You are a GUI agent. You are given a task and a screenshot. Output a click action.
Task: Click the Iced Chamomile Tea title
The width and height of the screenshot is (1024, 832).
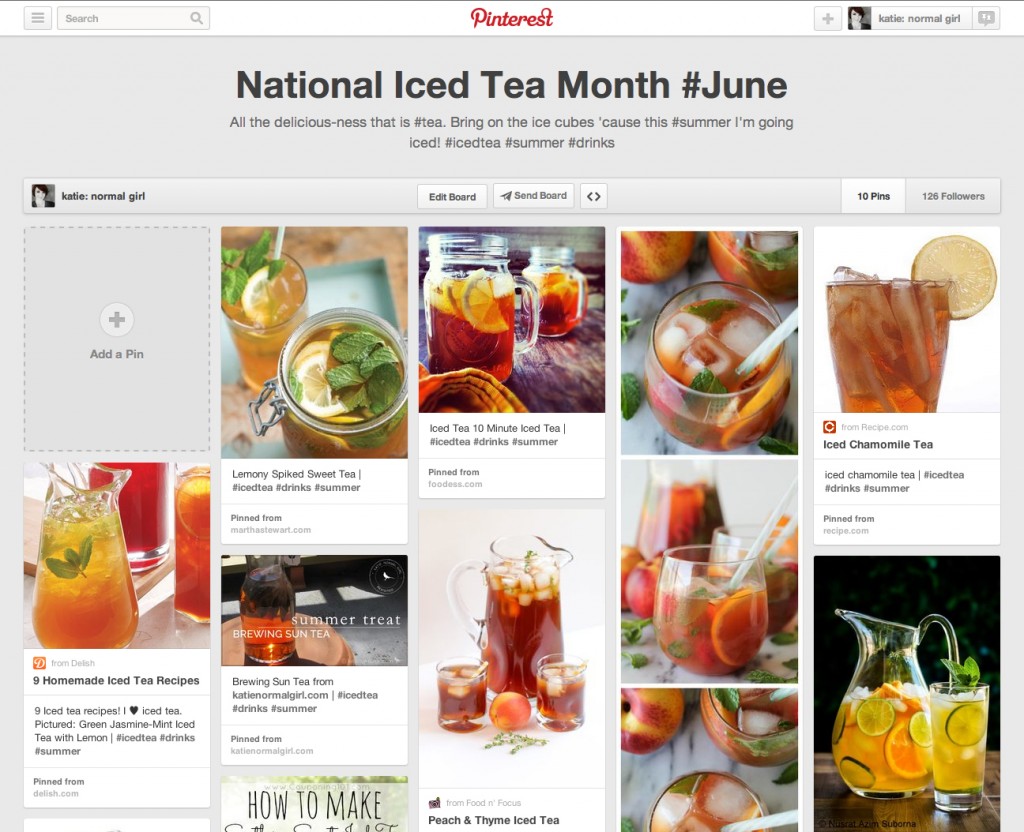pos(878,444)
